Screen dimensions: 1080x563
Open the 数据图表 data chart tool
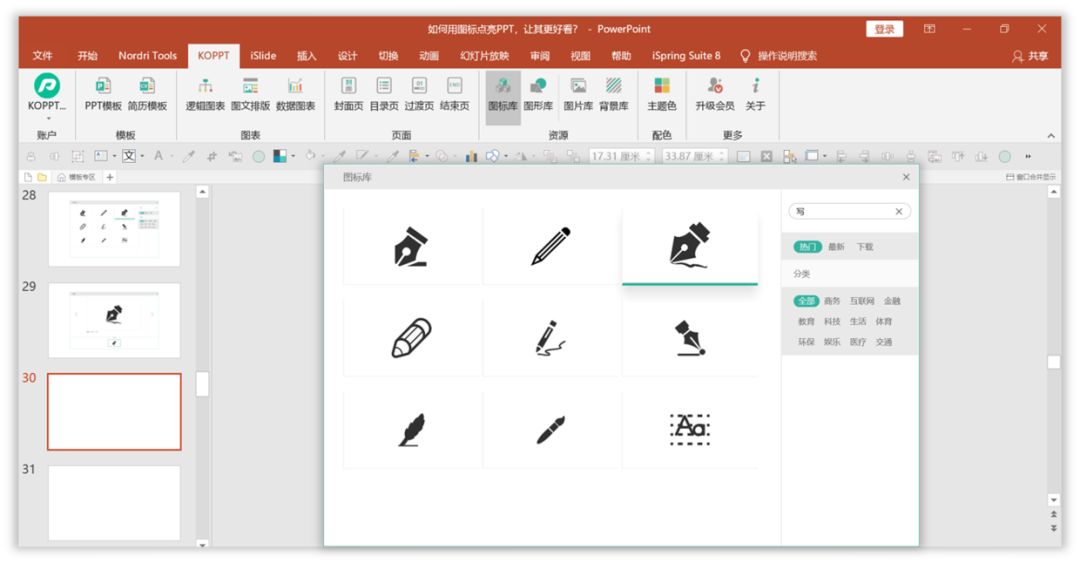coord(295,93)
